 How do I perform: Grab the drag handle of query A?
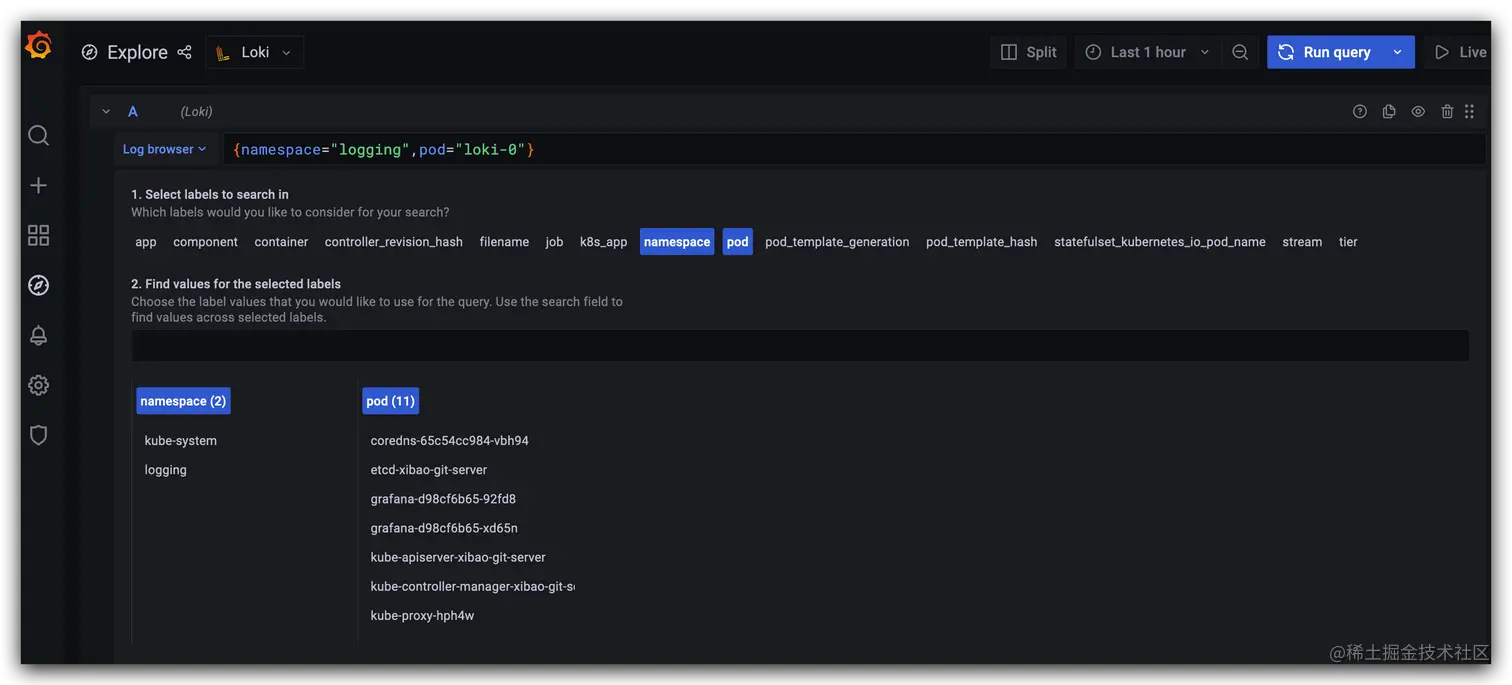pos(1469,112)
